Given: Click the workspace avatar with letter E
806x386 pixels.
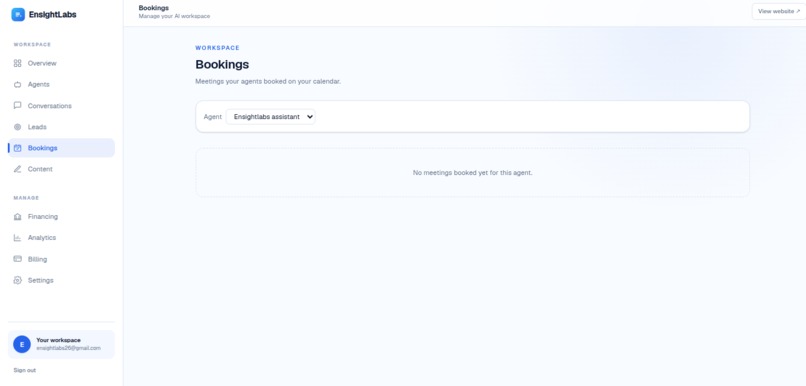Looking at the screenshot, I should coord(22,344).
